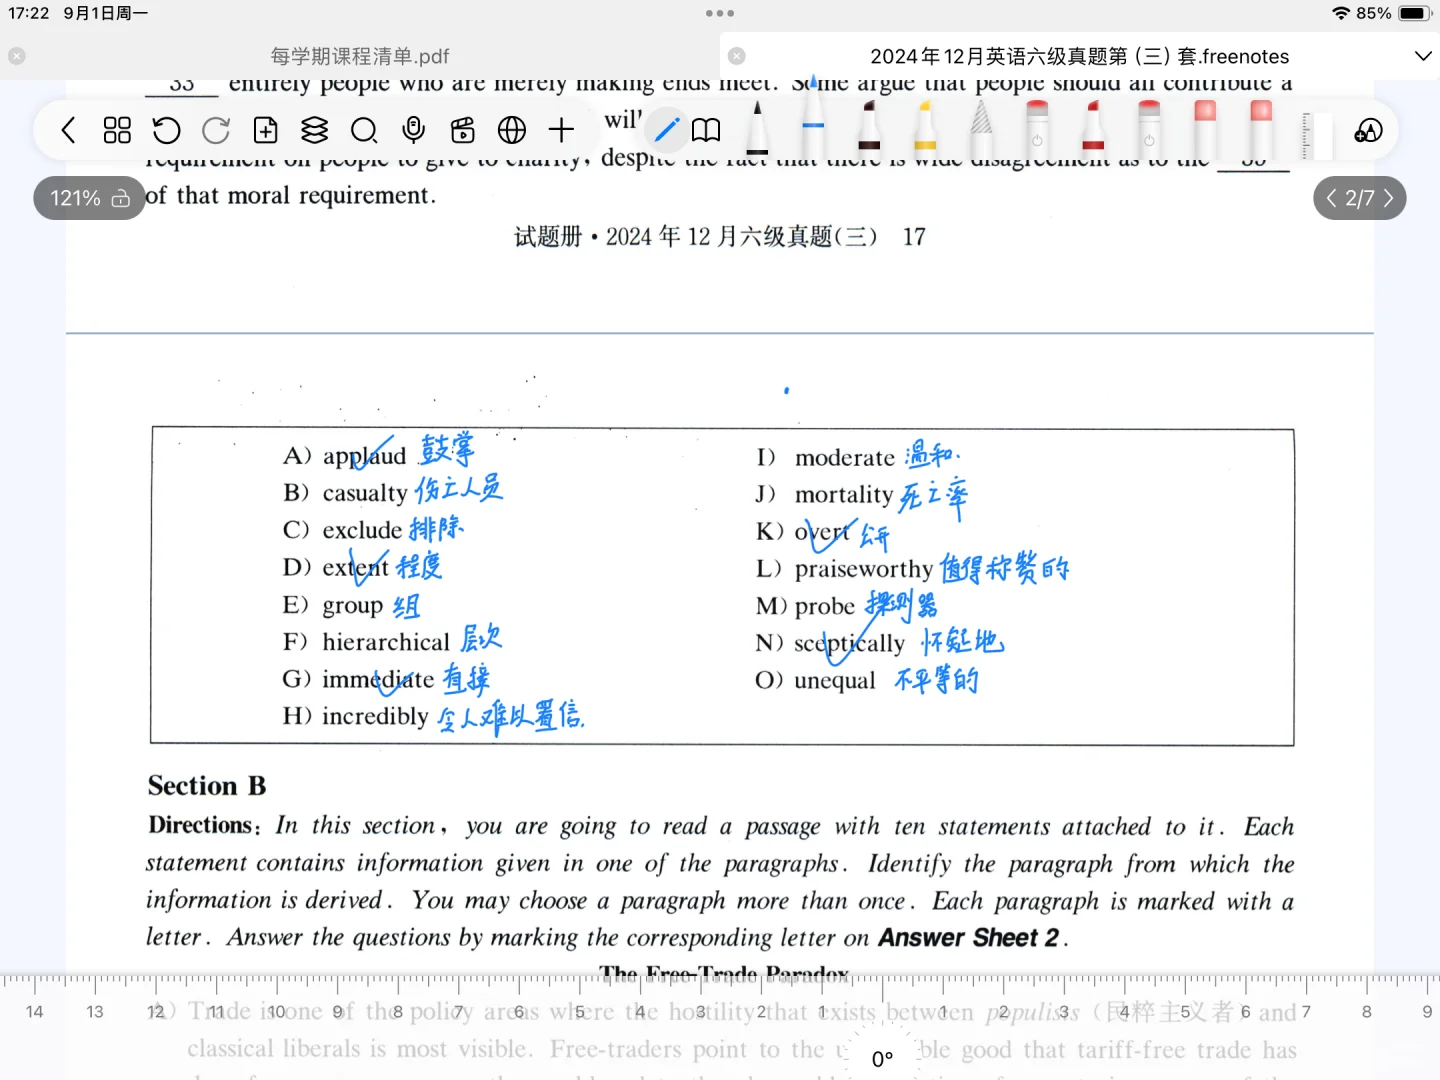Select the 2024年12月英语六级真题 freenotes tab

(x=1080, y=56)
